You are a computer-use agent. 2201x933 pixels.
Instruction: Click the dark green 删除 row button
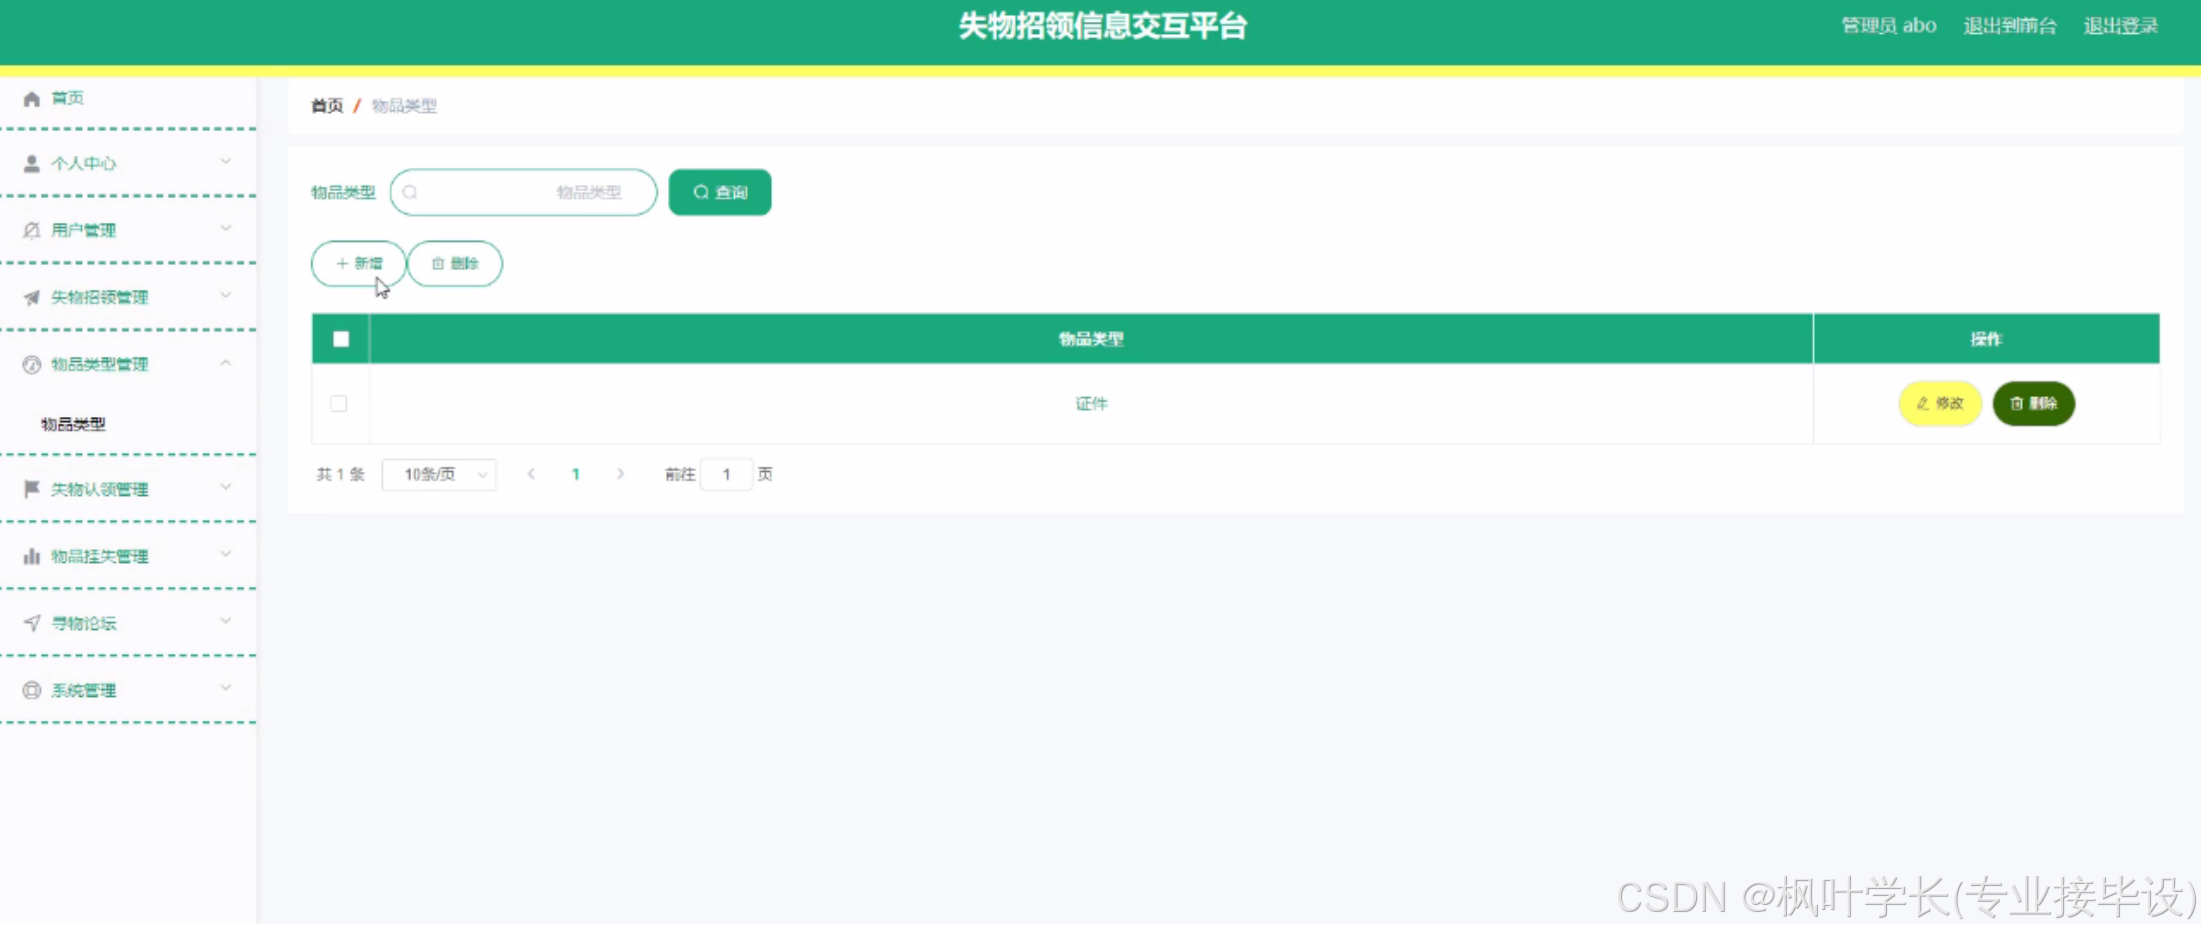click(x=2034, y=403)
